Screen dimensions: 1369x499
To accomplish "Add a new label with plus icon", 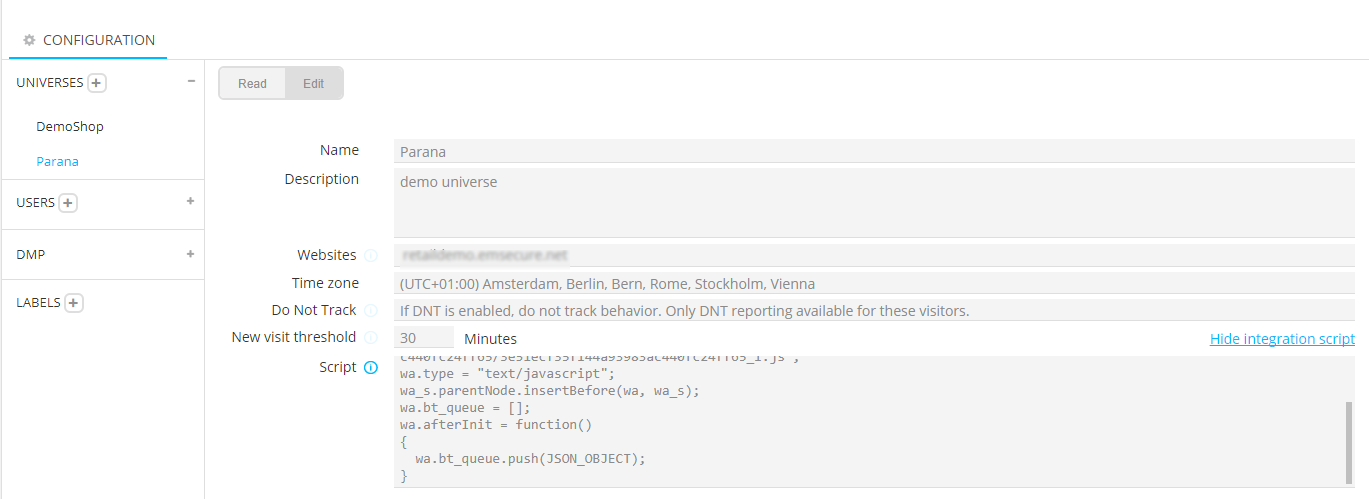I will pos(74,303).
